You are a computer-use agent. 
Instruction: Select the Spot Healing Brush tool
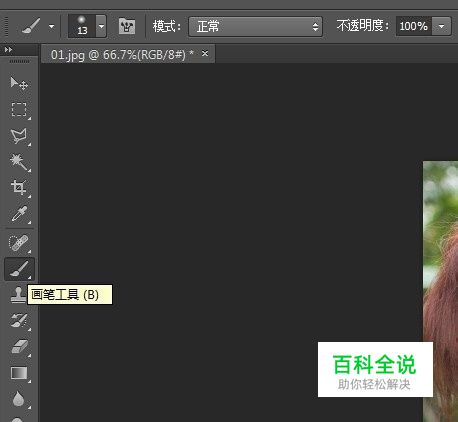19,243
